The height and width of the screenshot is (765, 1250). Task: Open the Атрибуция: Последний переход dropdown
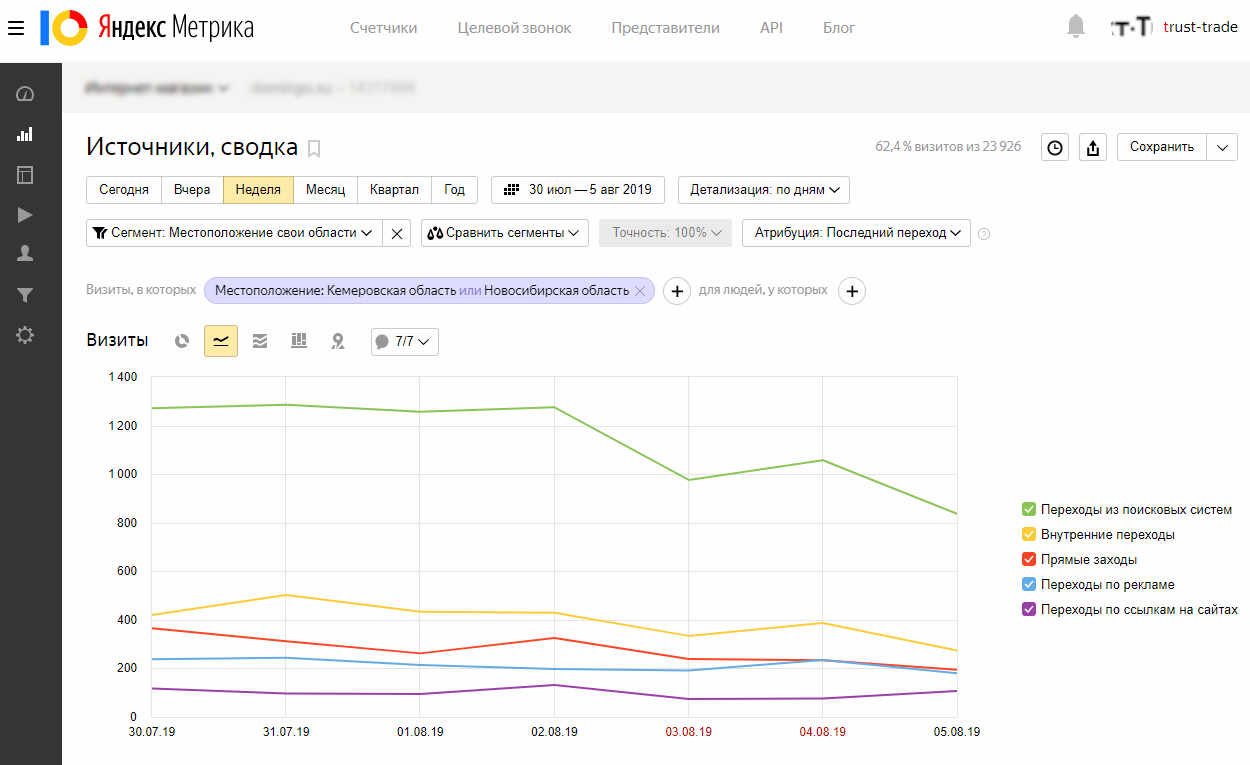[856, 233]
